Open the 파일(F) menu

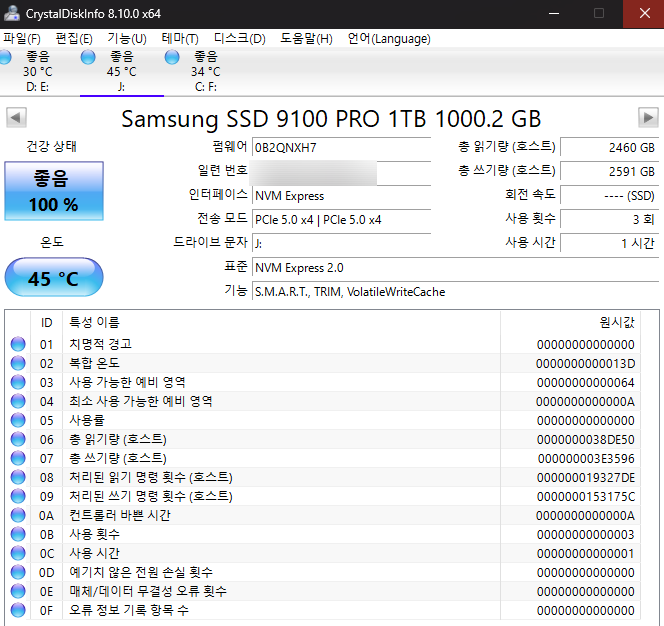22,39
